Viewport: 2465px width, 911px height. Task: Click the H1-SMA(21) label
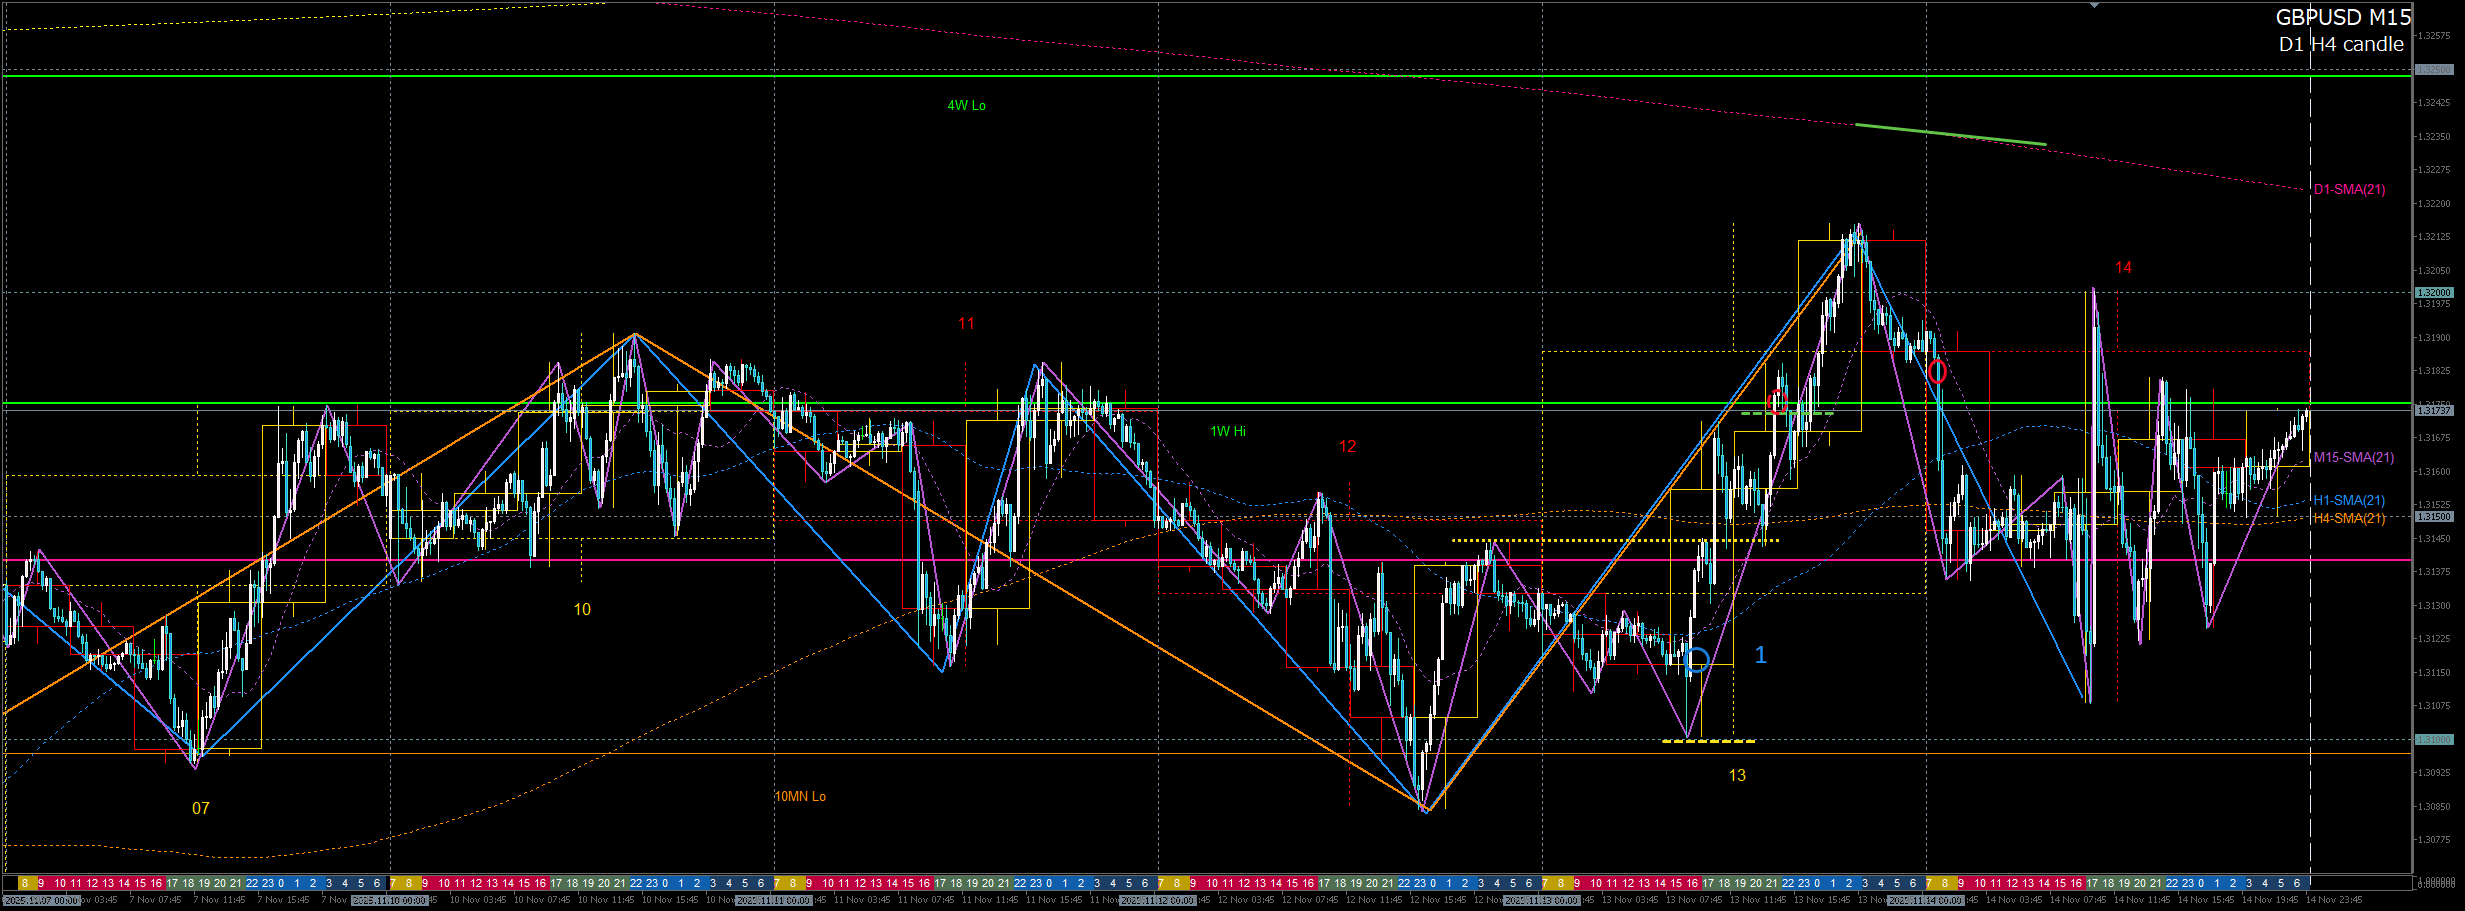click(x=2349, y=501)
